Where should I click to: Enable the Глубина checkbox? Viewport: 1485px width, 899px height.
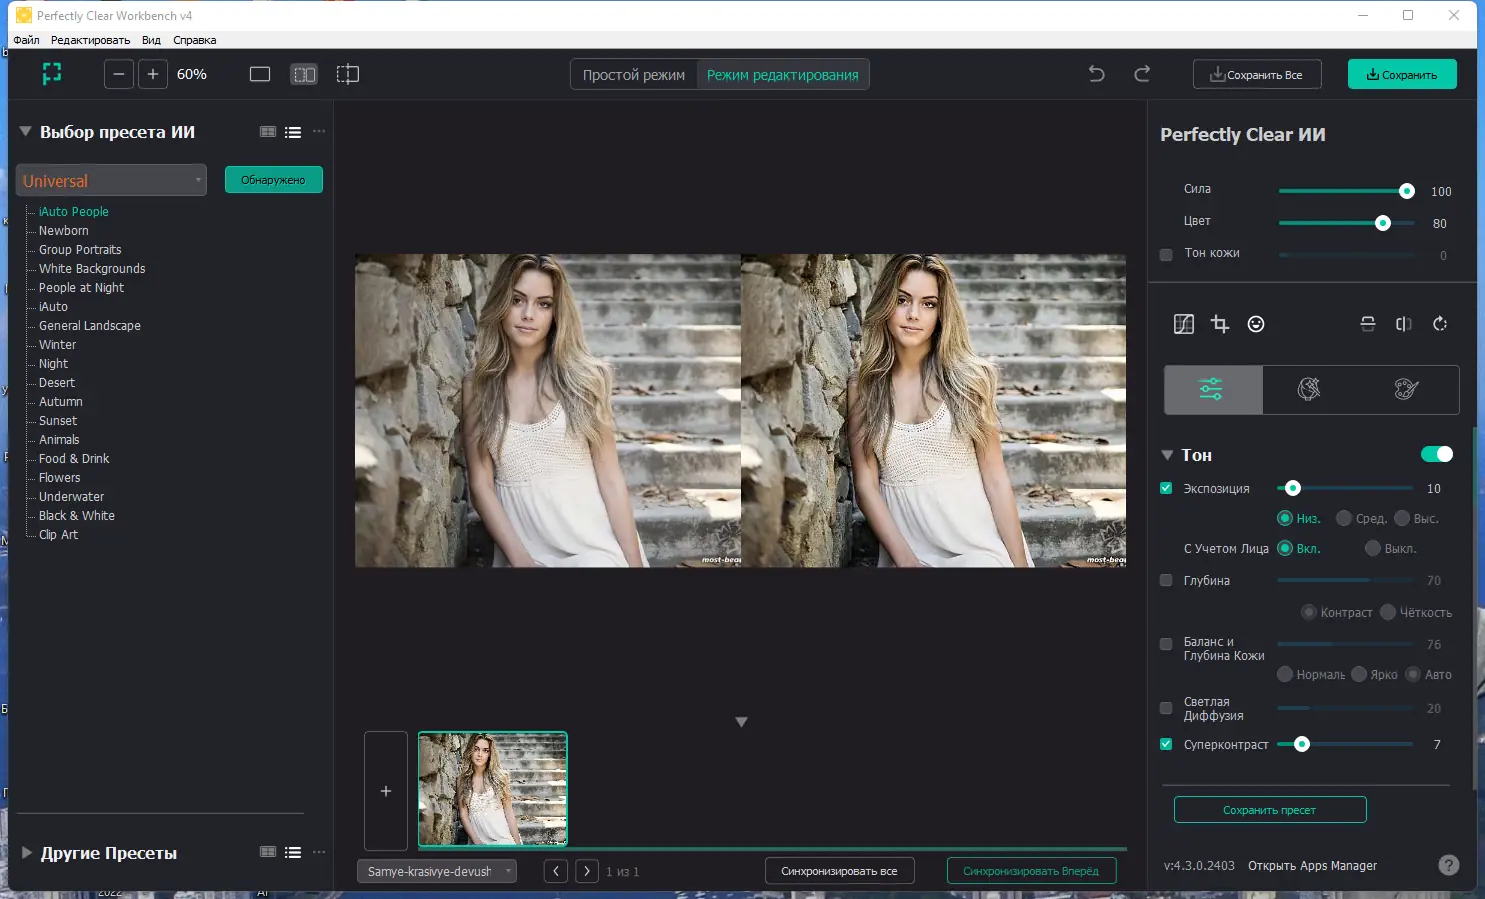coord(1166,580)
